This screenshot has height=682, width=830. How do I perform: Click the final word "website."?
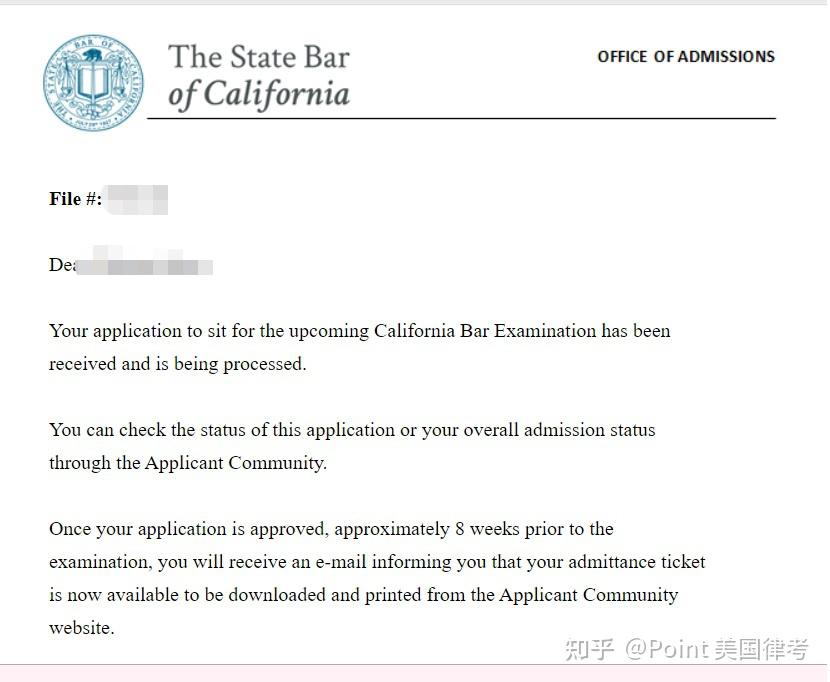point(81,628)
